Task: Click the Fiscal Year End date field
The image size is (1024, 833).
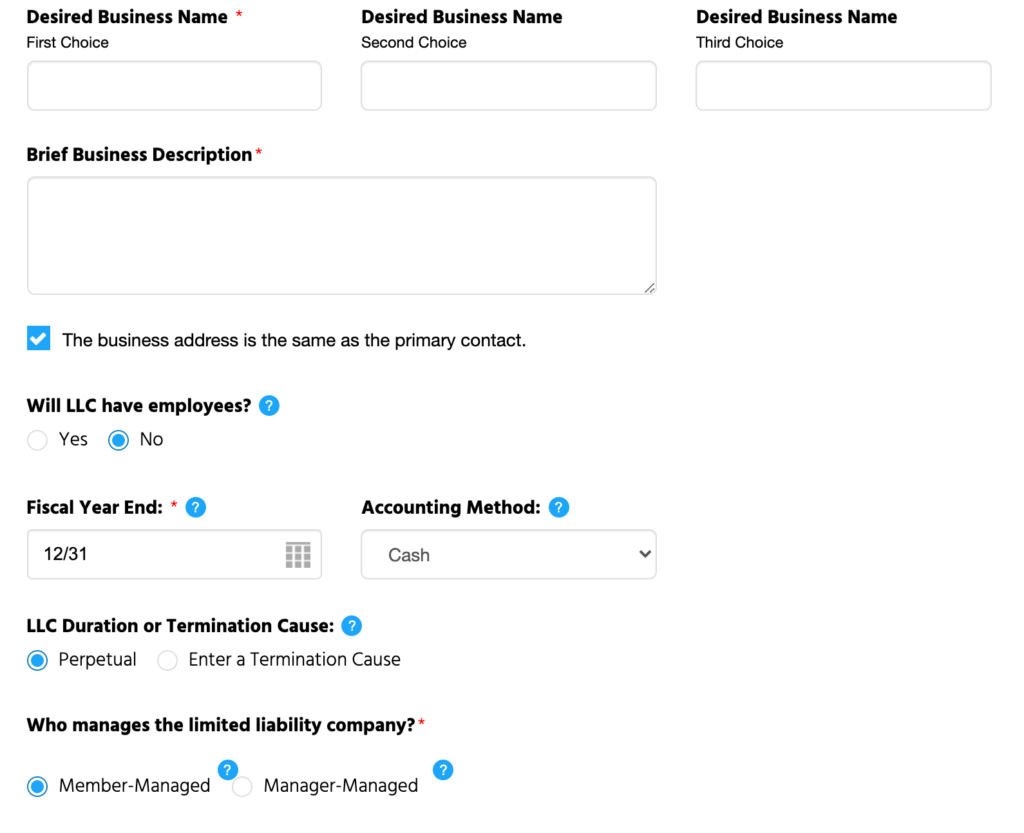Action: tap(174, 554)
